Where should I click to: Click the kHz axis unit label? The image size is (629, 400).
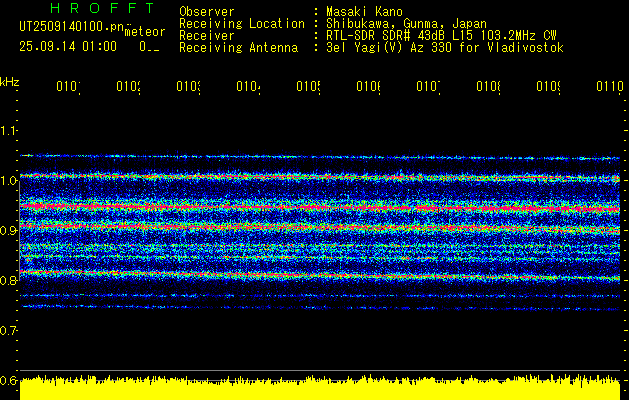[x=9, y=82]
